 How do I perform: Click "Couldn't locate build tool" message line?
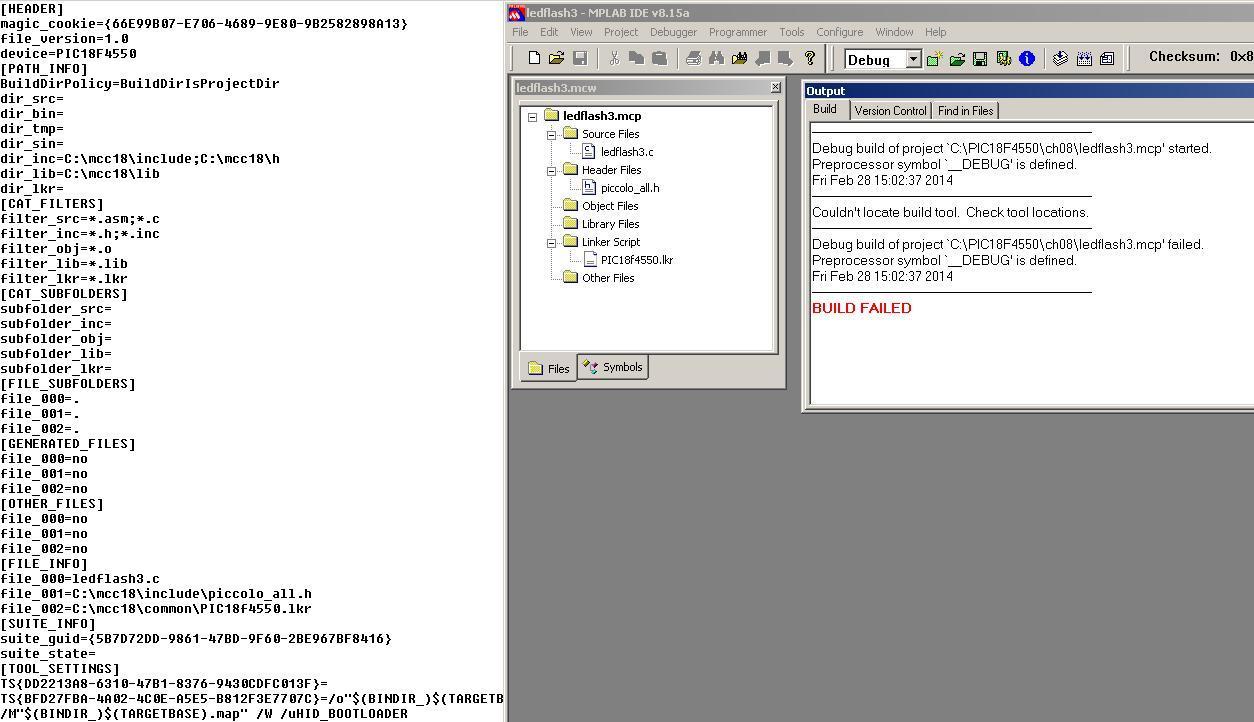(950, 212)
